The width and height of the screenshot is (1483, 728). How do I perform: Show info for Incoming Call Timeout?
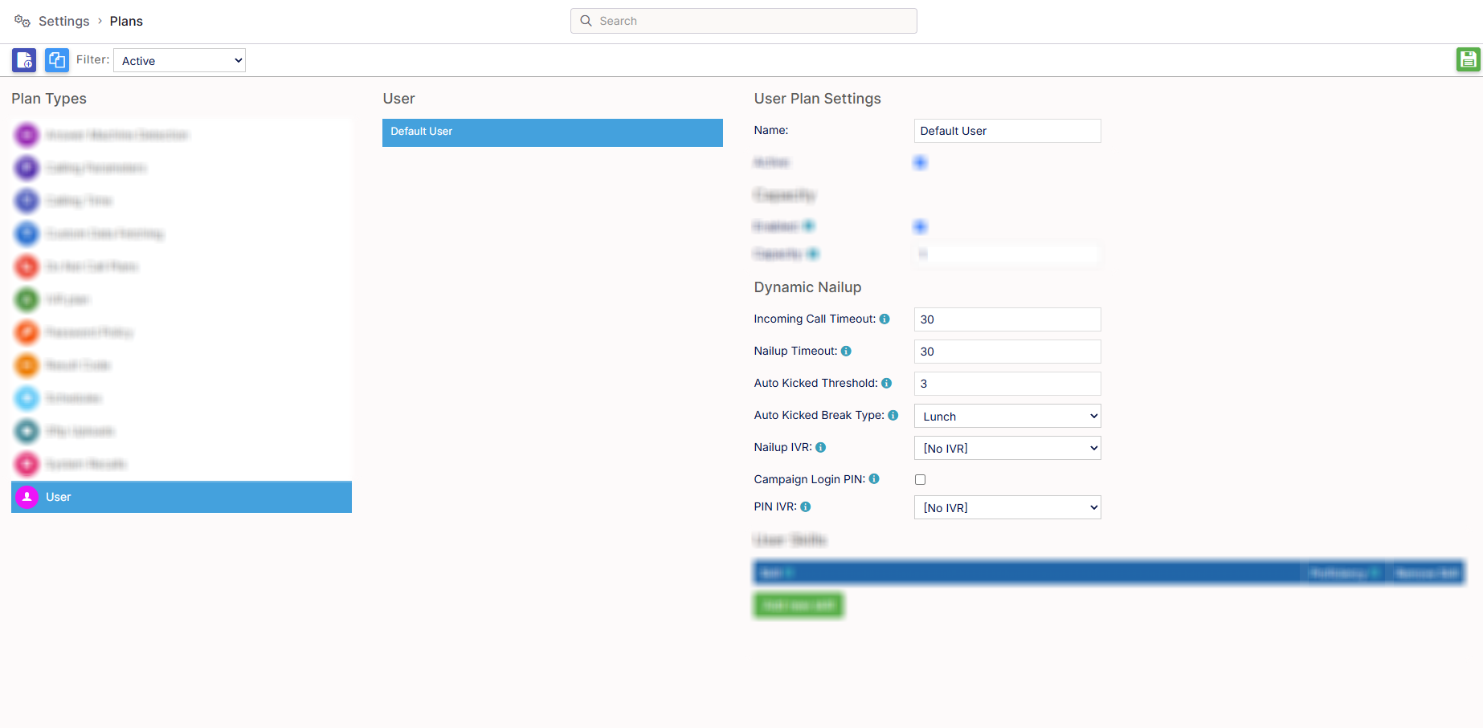[885, 319]
